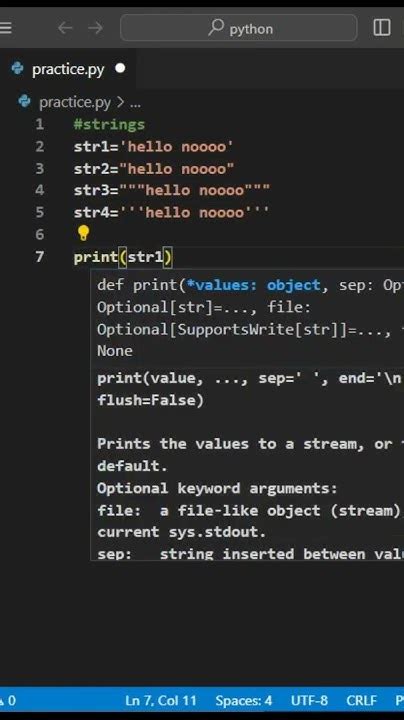
Task: Select the practice.py editor tab
Action: 68,69
